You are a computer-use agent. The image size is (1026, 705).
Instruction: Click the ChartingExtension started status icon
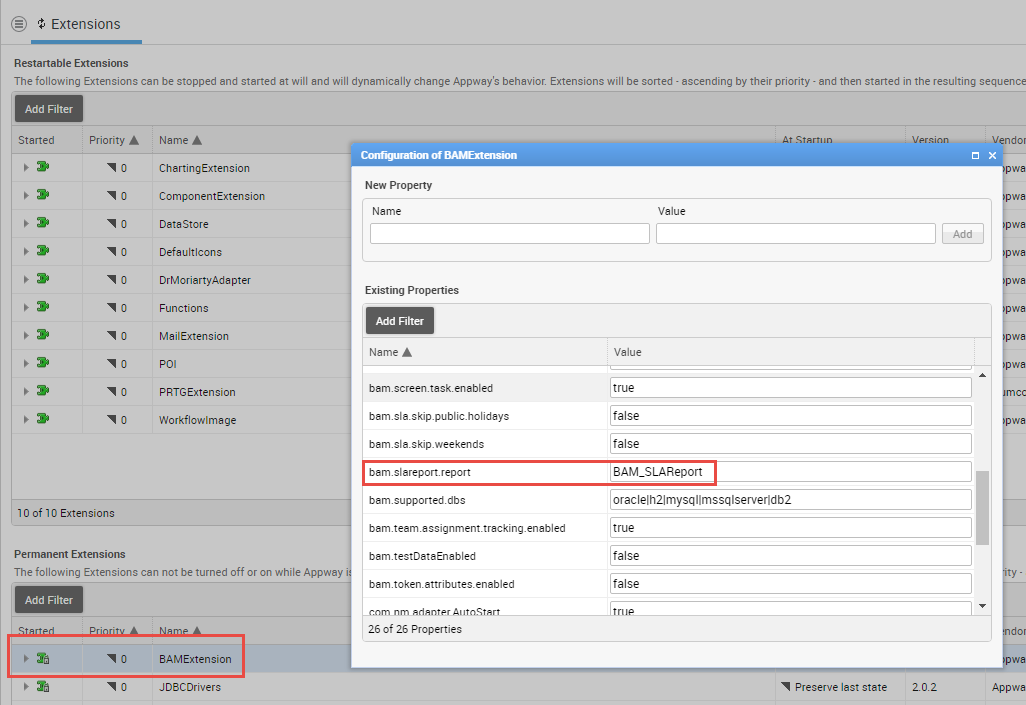(43, 168)
